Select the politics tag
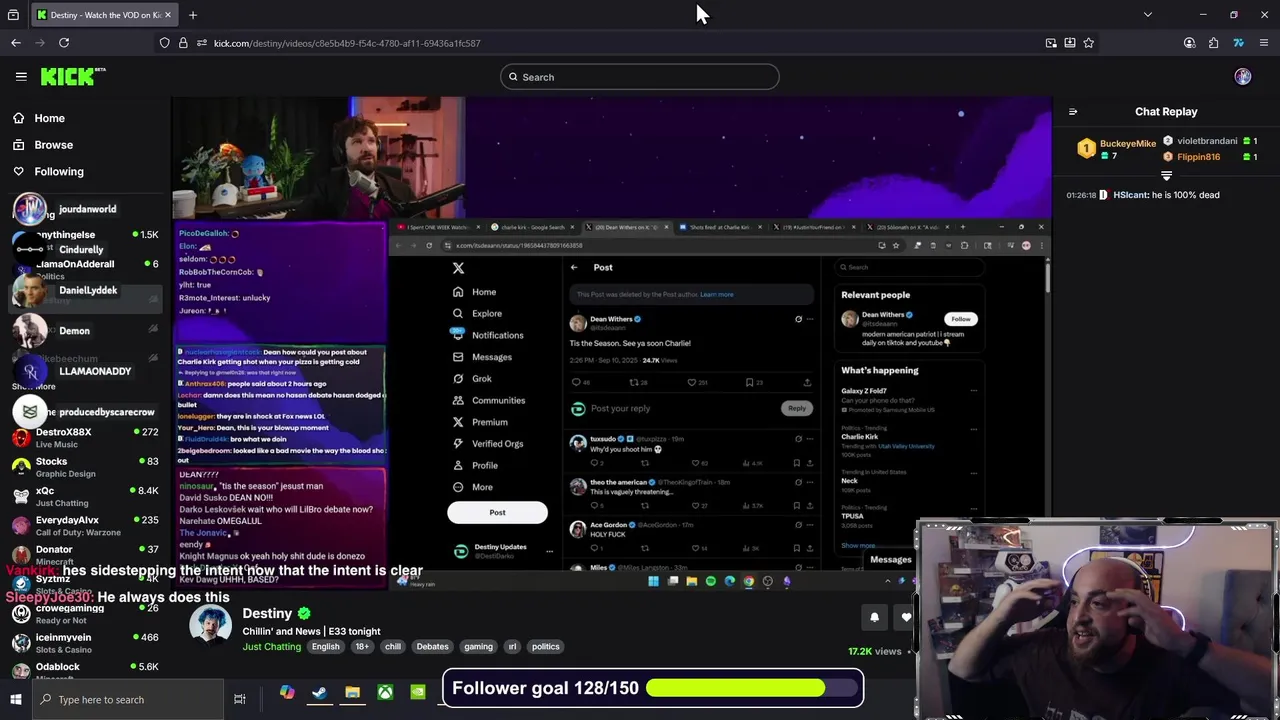The height and width of the screenshot is (720, 1280). [x=545, y=647]
